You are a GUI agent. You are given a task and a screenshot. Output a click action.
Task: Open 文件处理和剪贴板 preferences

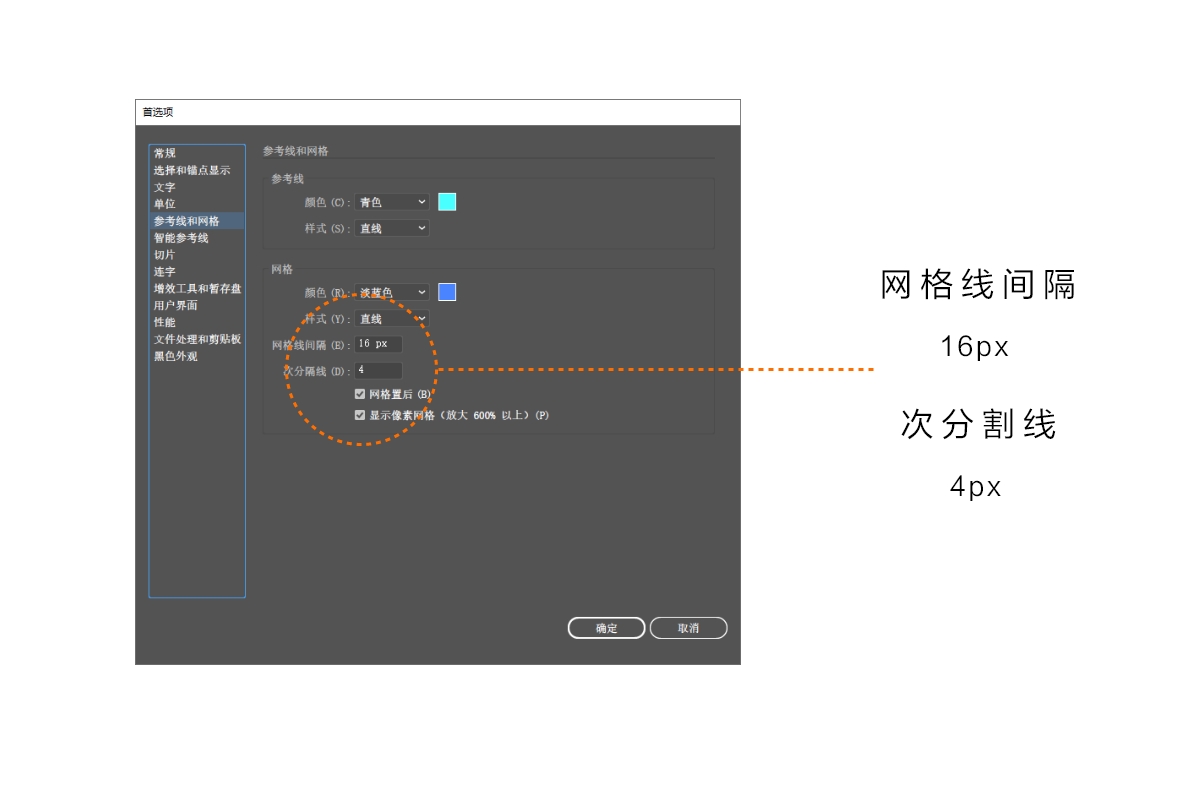[x=197, y=339]
